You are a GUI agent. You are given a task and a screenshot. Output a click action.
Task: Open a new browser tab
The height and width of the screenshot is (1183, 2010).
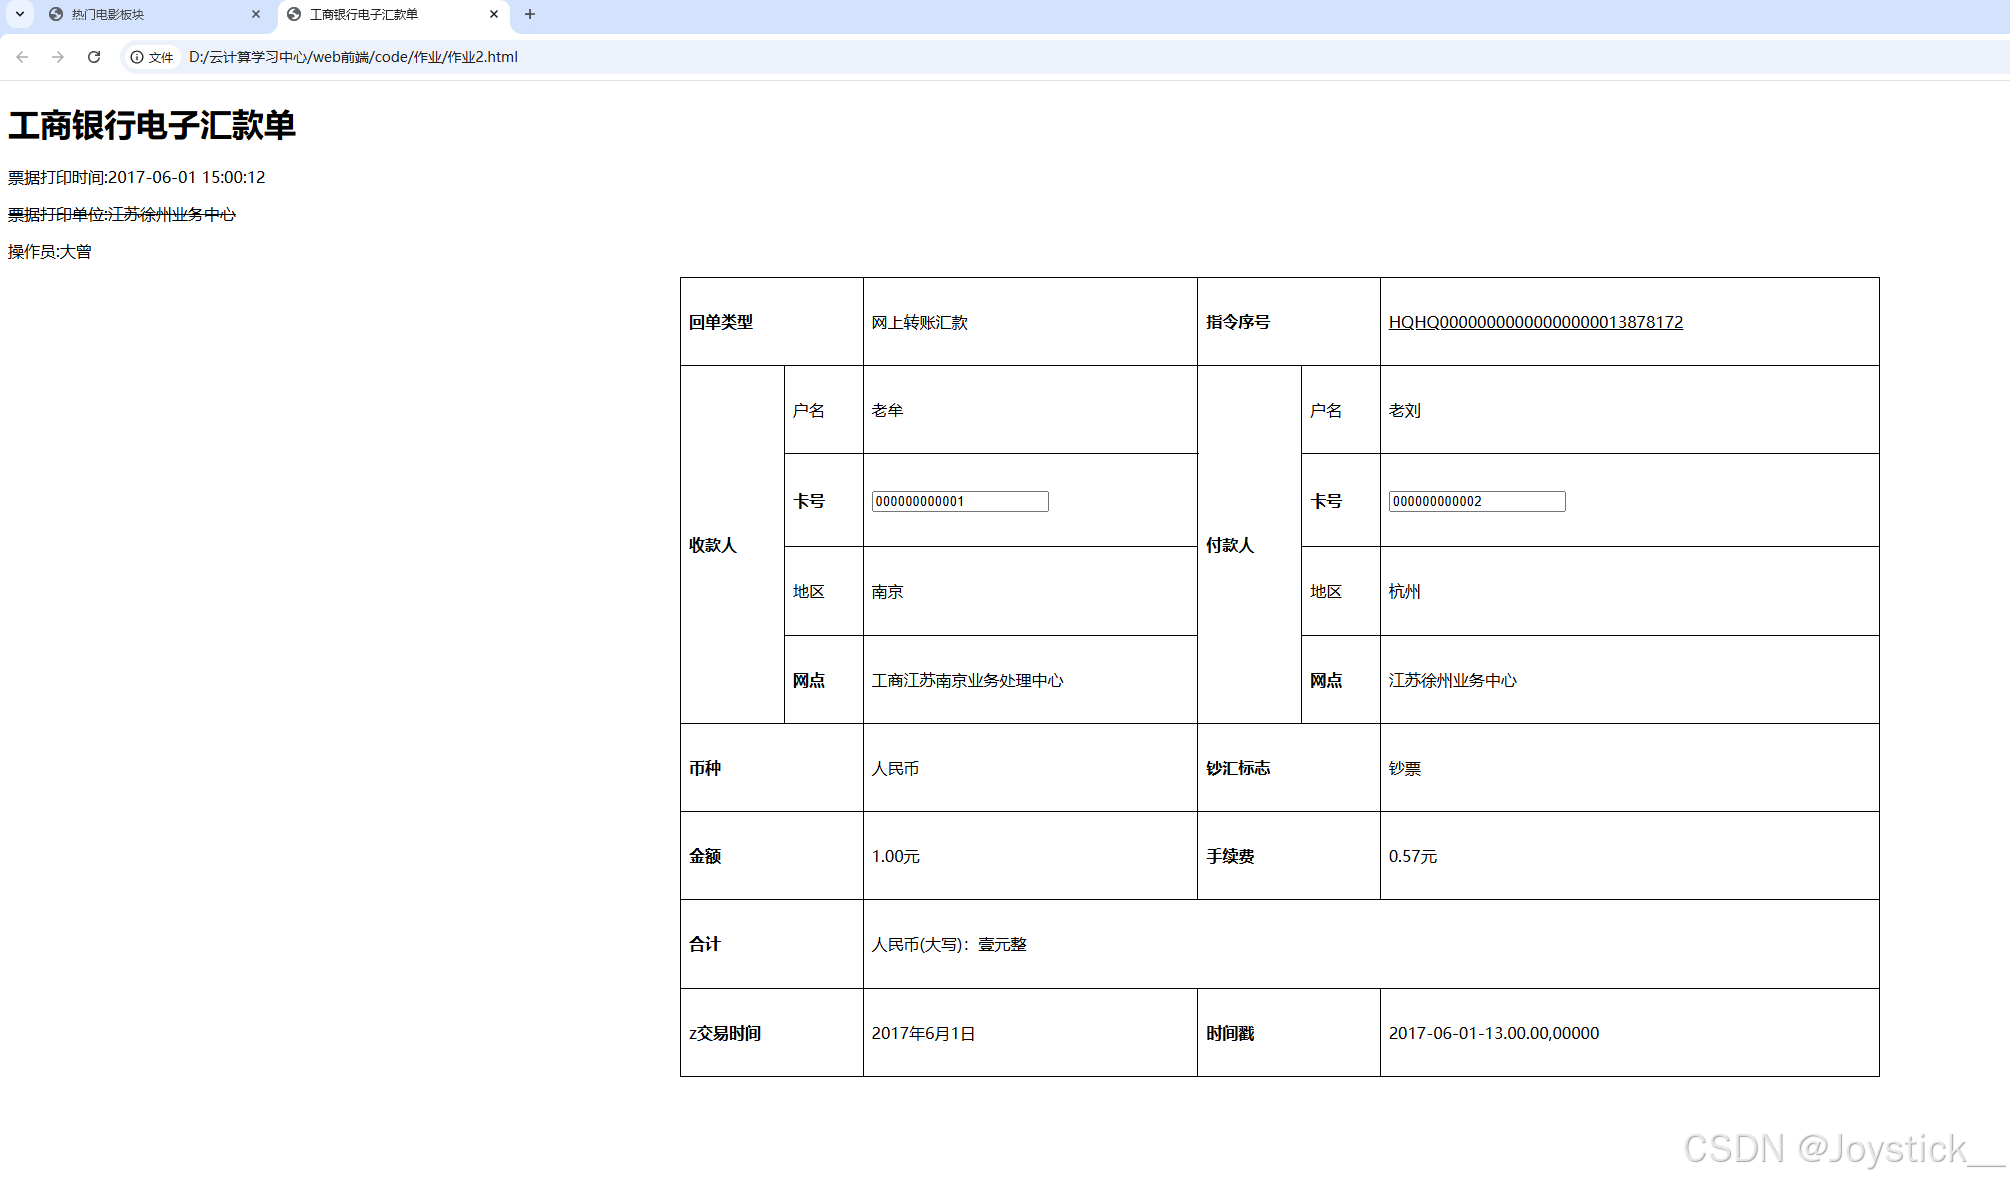[x=530, y=14]
